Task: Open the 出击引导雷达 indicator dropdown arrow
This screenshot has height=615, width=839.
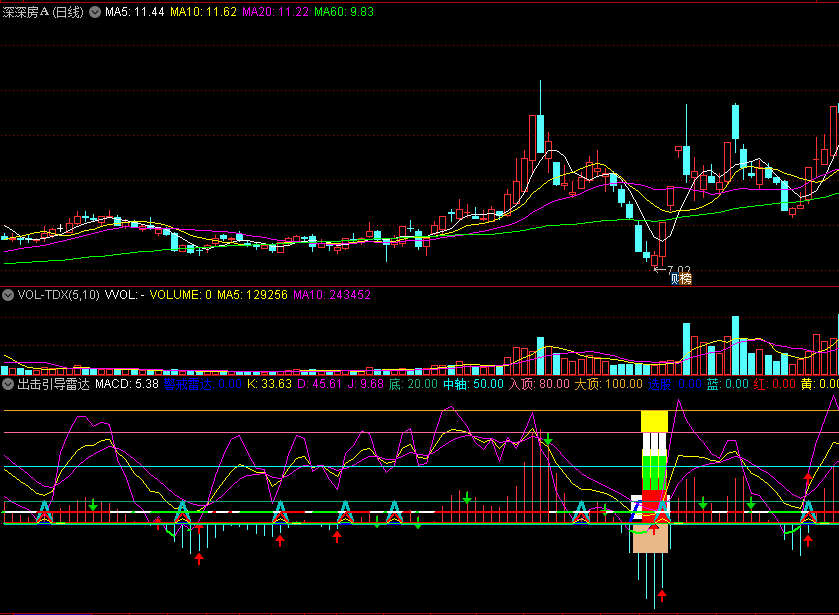Action: point(8,384)
